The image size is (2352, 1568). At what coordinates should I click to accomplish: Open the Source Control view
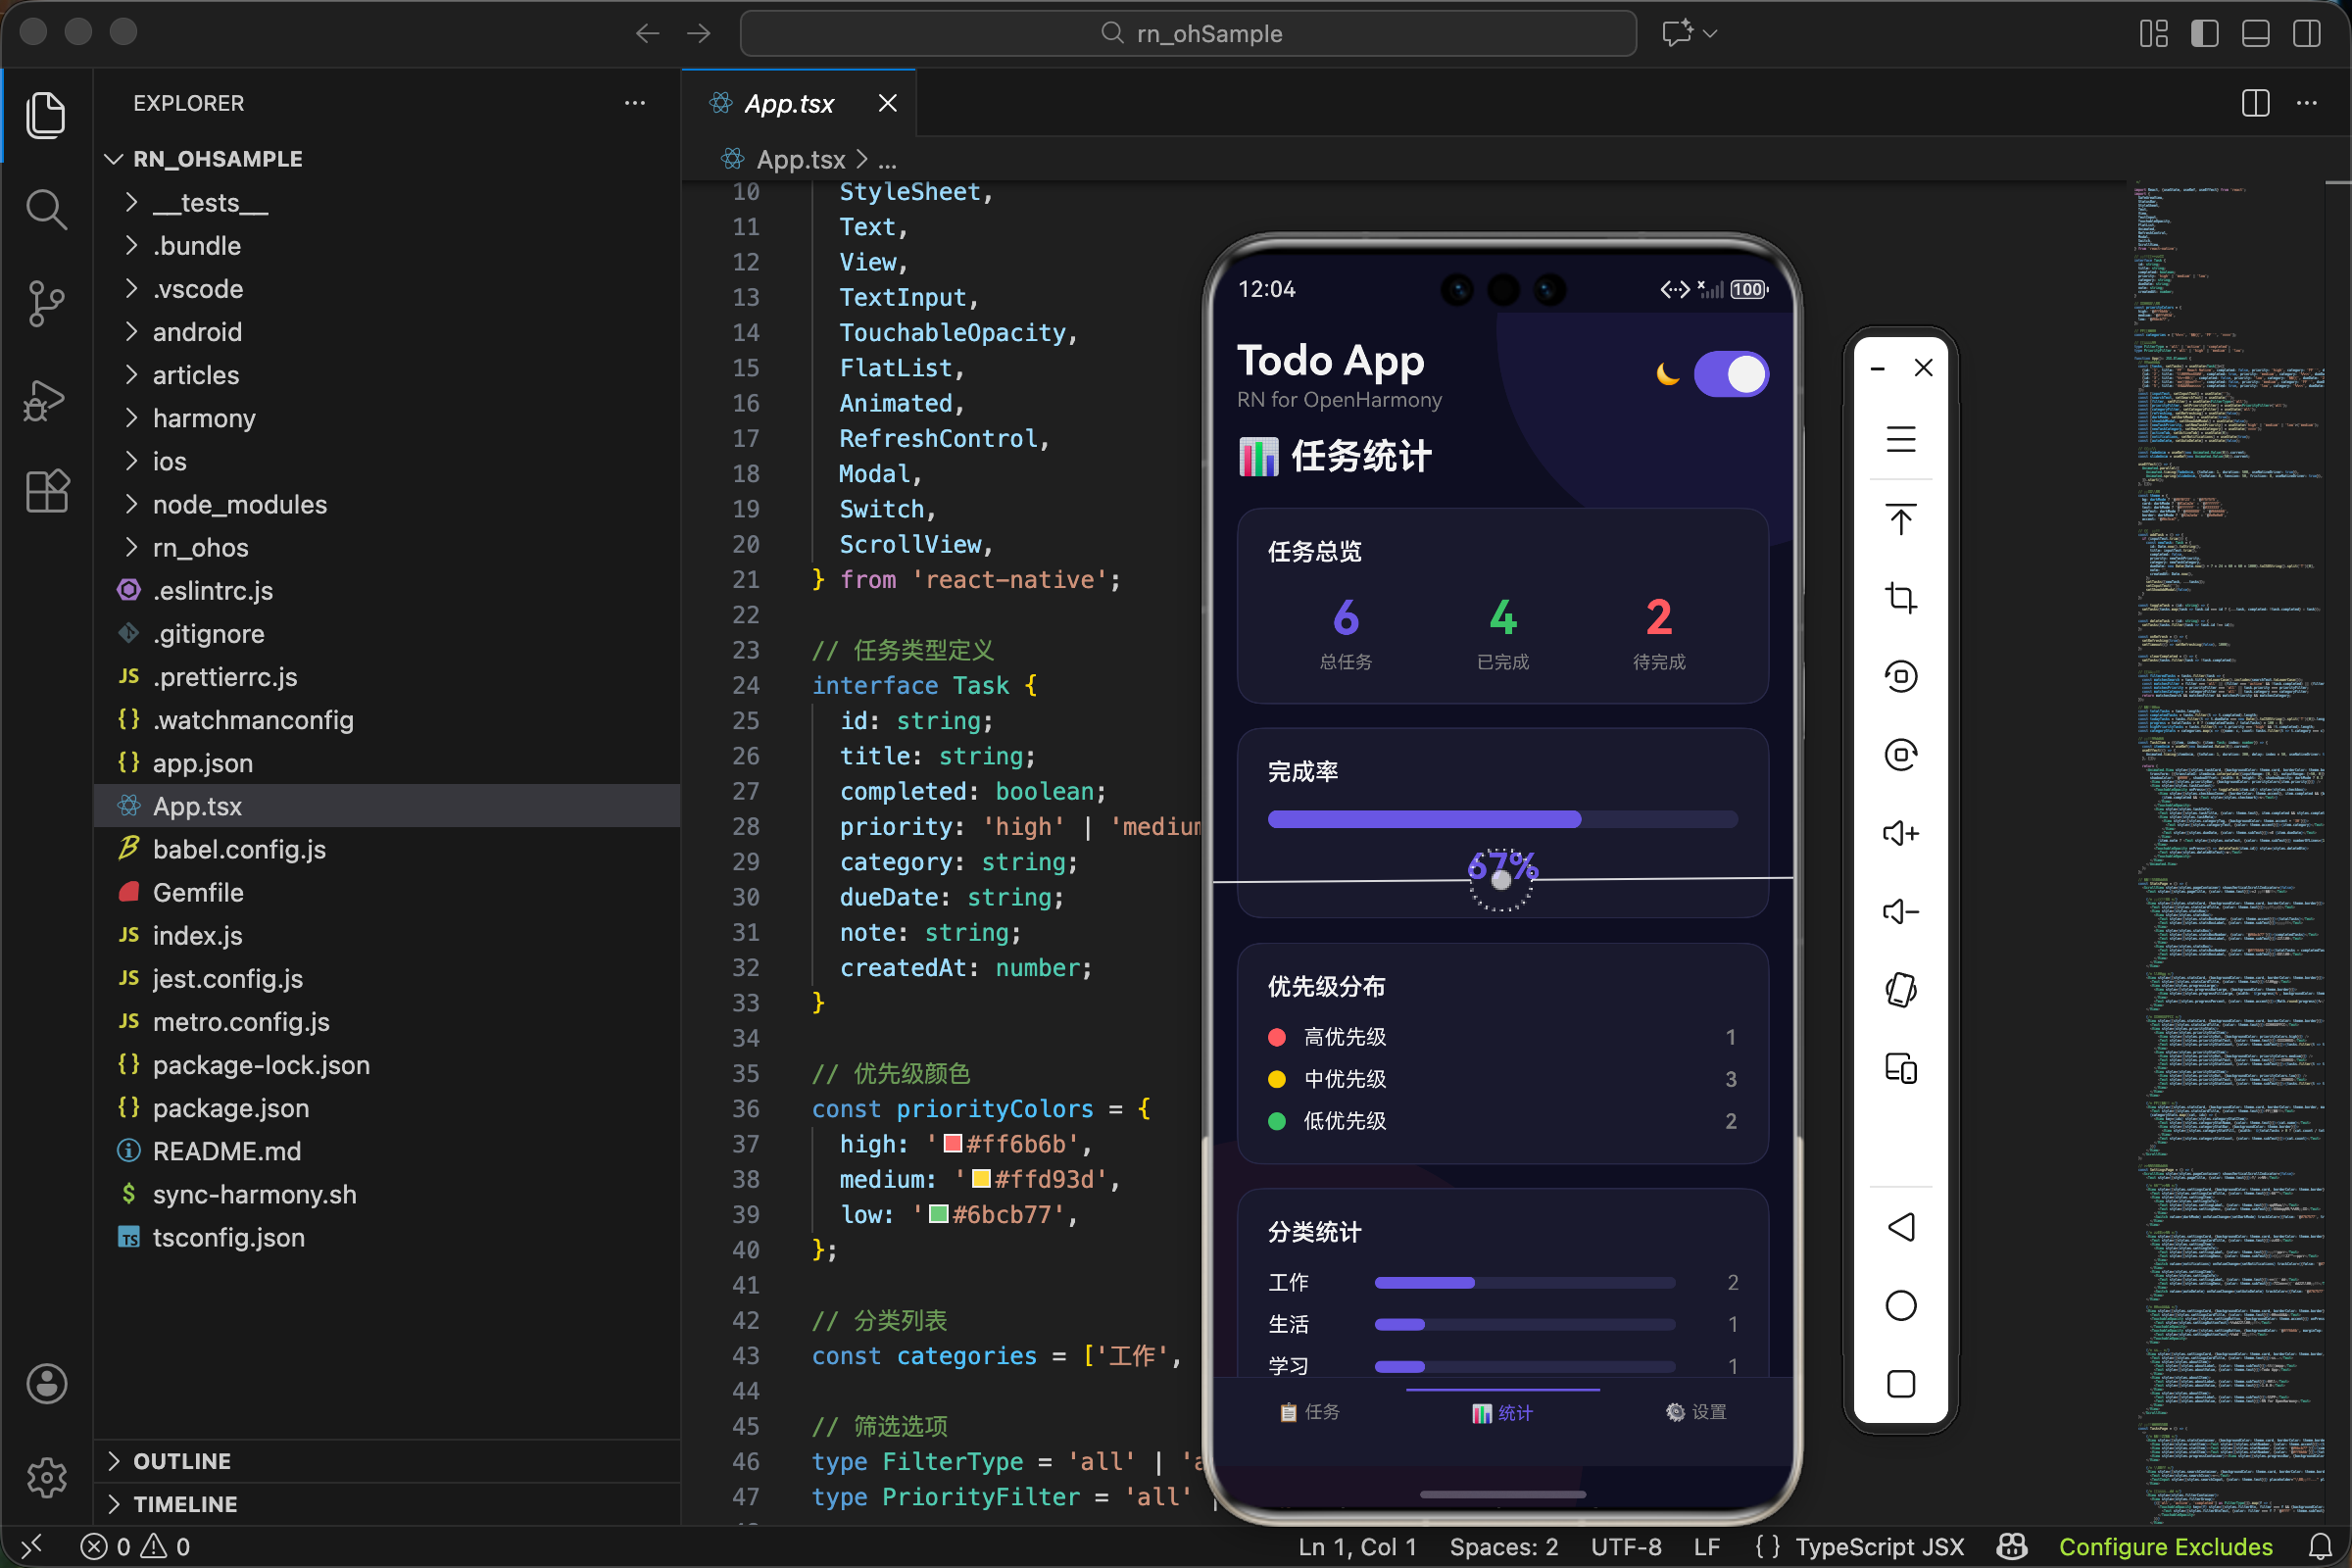click(x=46, y=303)
